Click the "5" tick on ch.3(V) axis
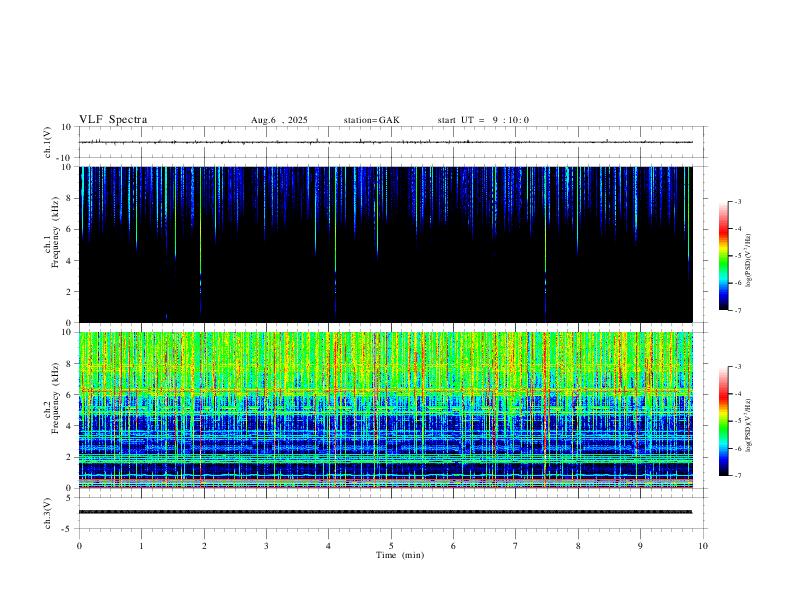Viewport: 792px width, 612px height. point(70,498)
